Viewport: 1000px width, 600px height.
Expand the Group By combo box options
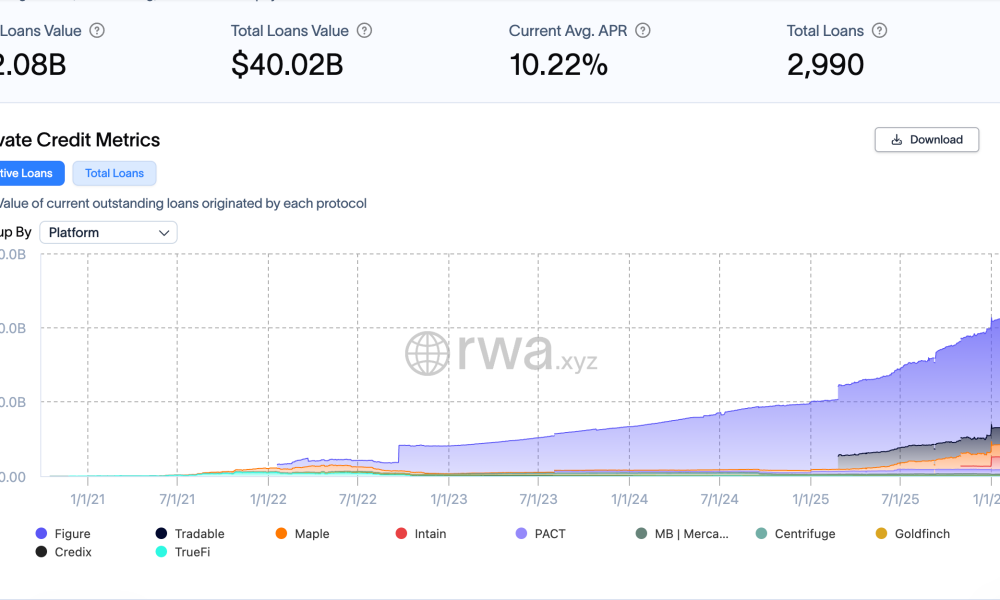(x=108, y=232)
